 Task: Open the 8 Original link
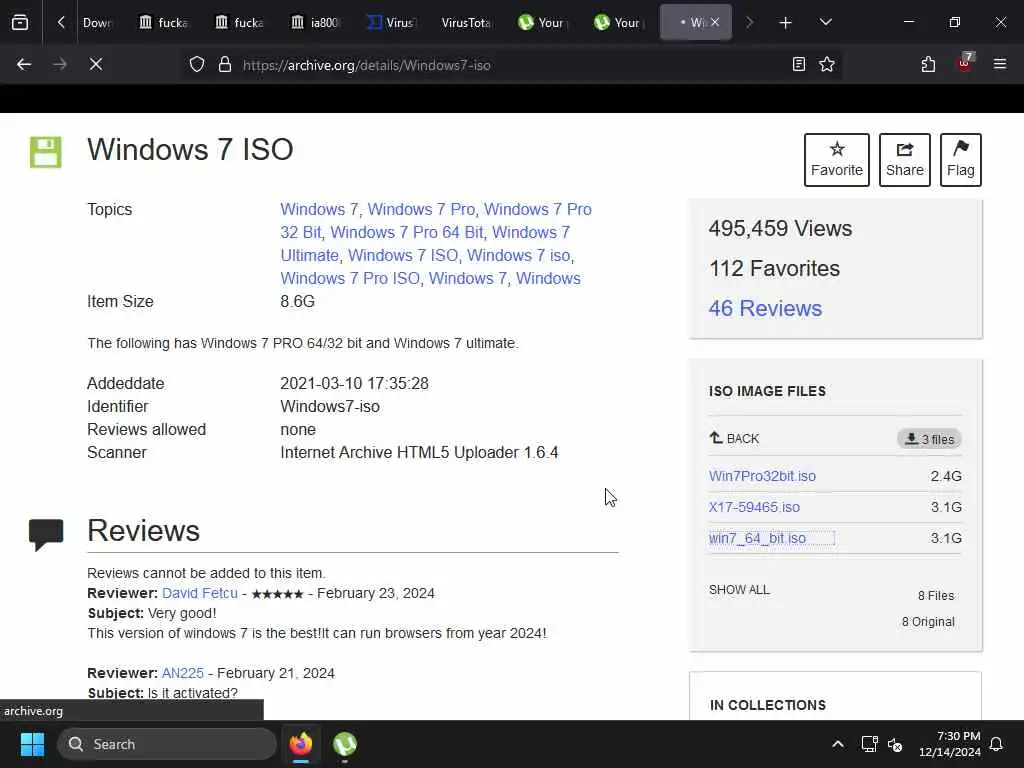click(x=928, y=622)
